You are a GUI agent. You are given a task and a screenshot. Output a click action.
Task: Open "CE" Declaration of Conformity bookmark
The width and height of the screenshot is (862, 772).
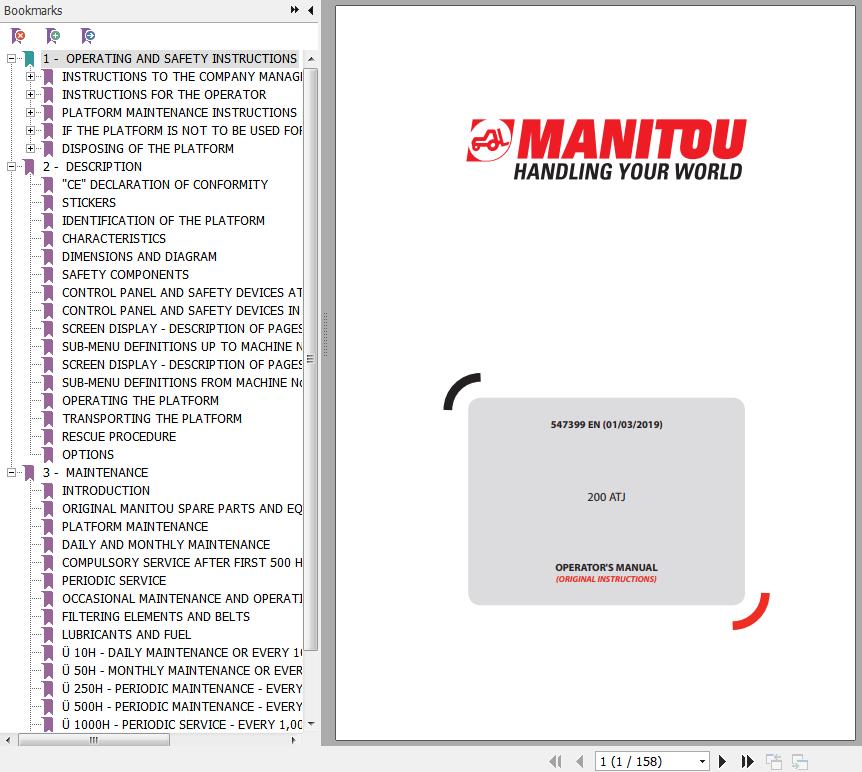pos(165,185)
